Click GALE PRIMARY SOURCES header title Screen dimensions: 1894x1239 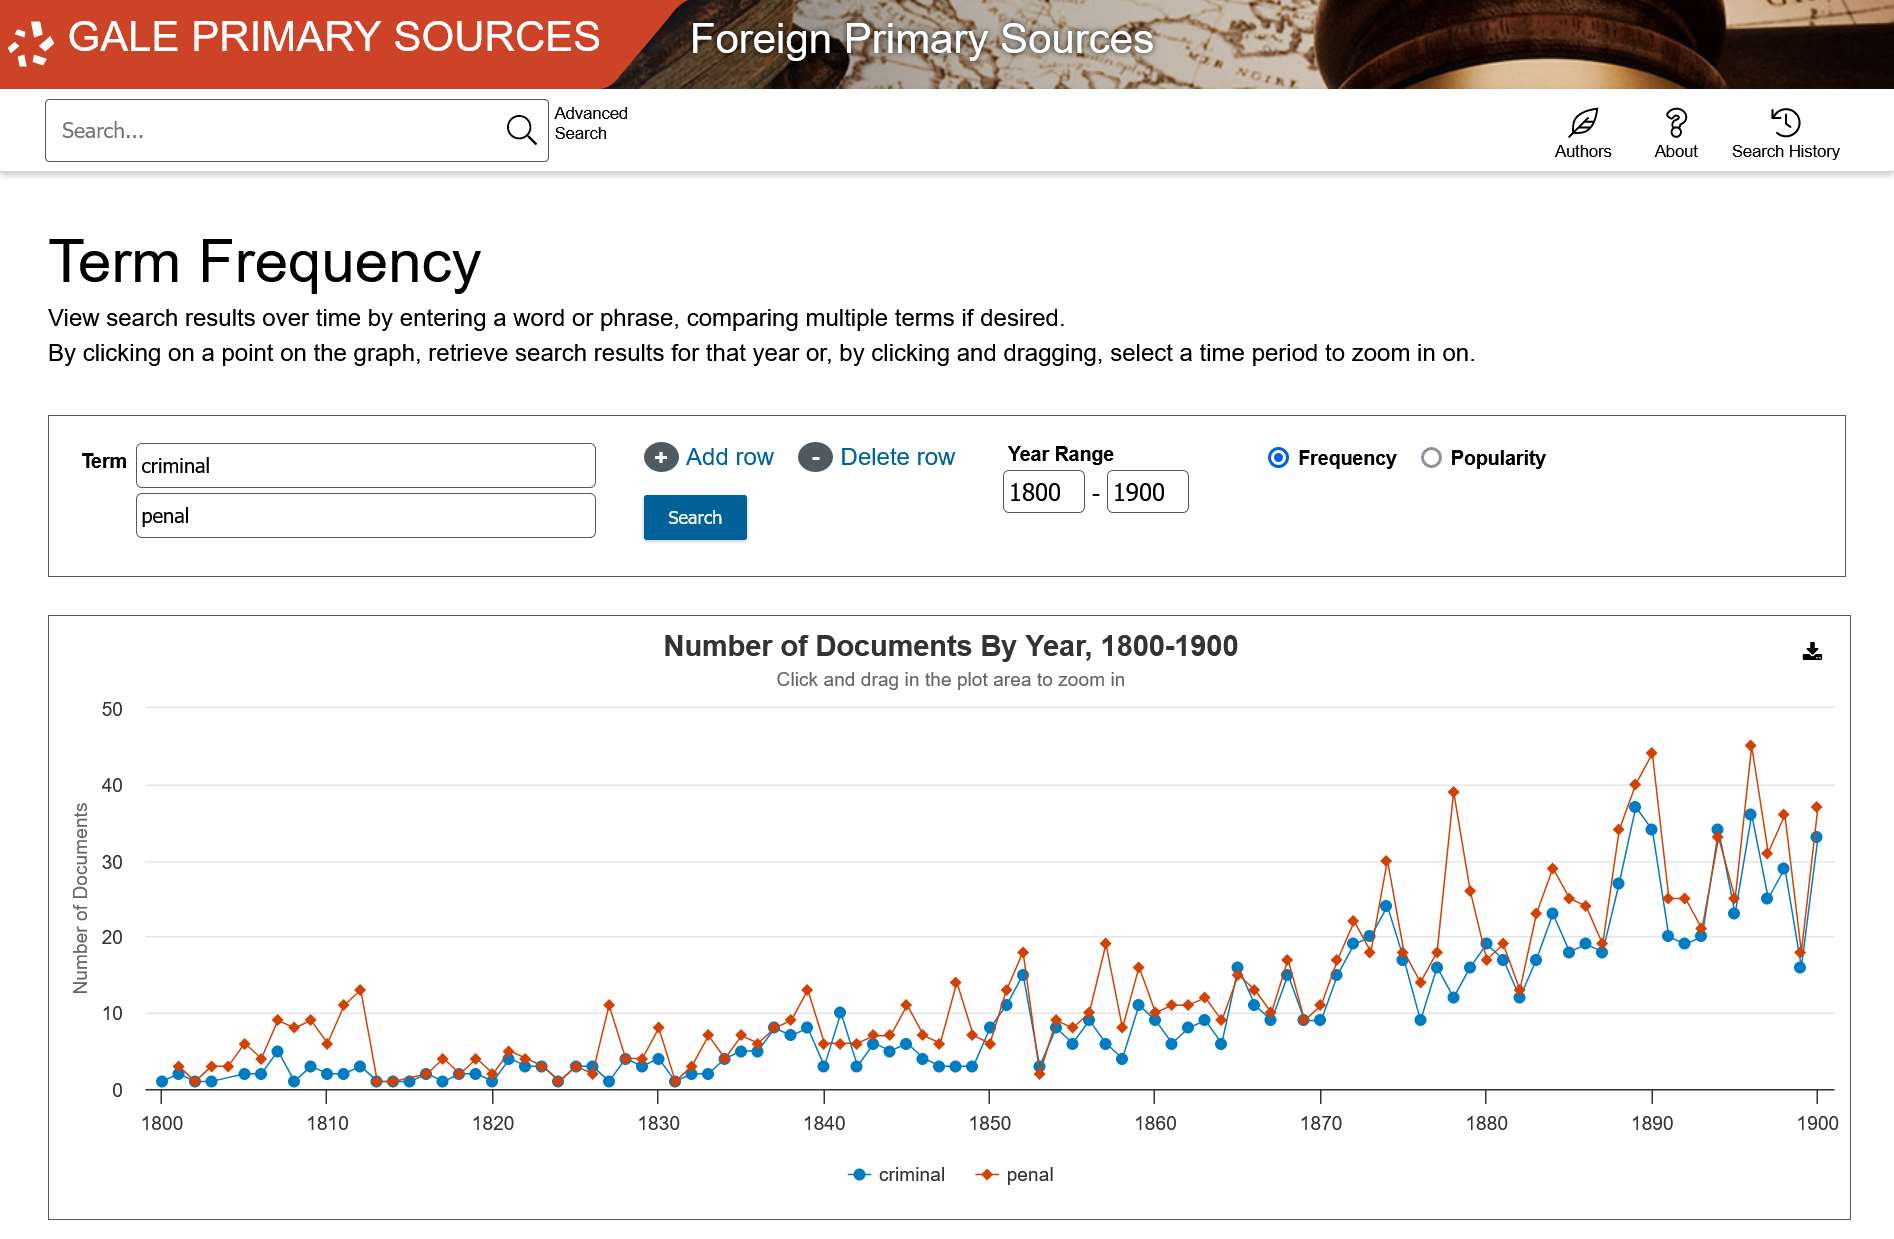tap(334, 37)
